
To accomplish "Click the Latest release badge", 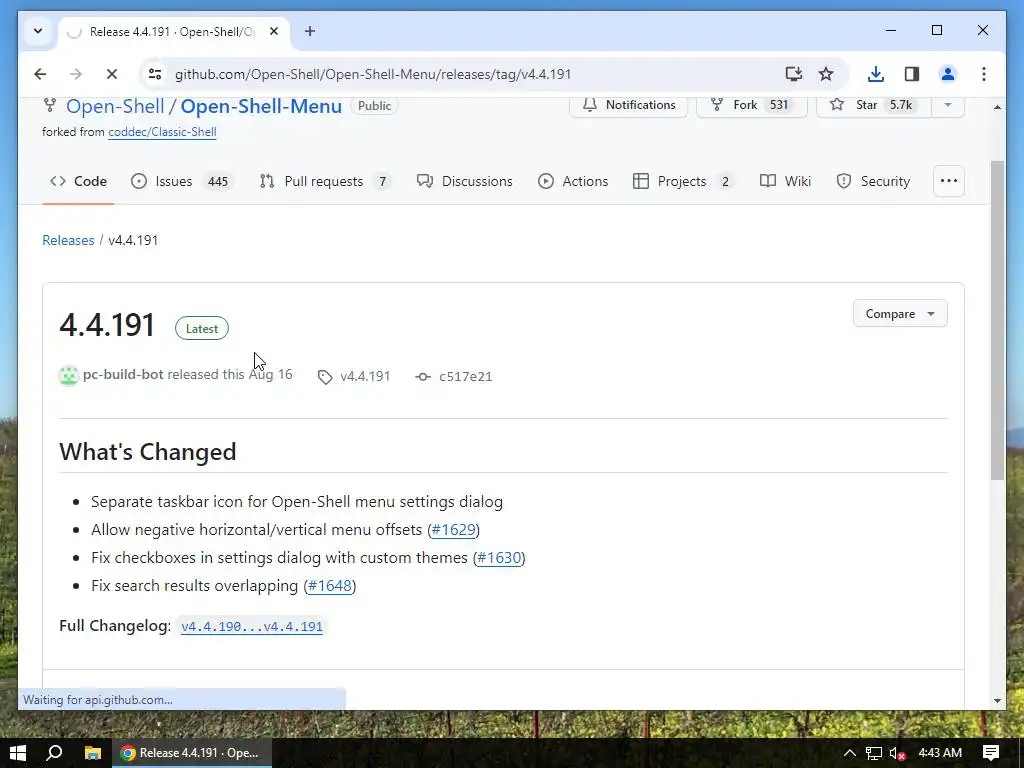I will pos(202,328).
